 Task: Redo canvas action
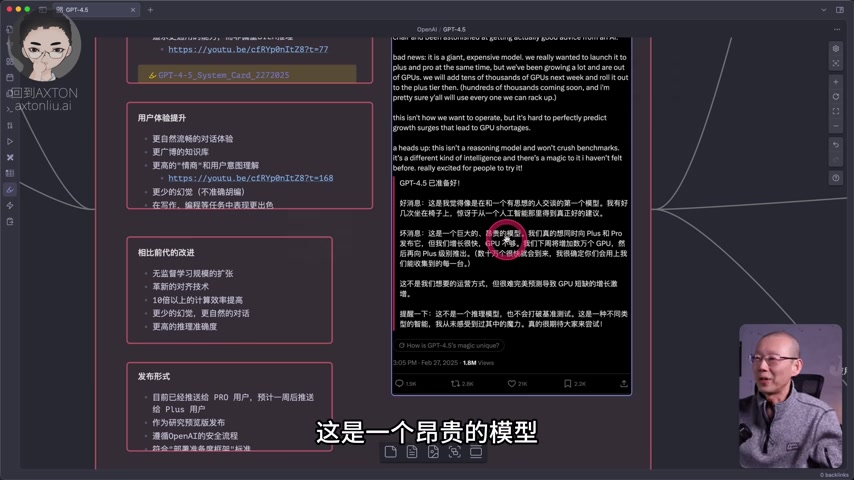(835, 160)
